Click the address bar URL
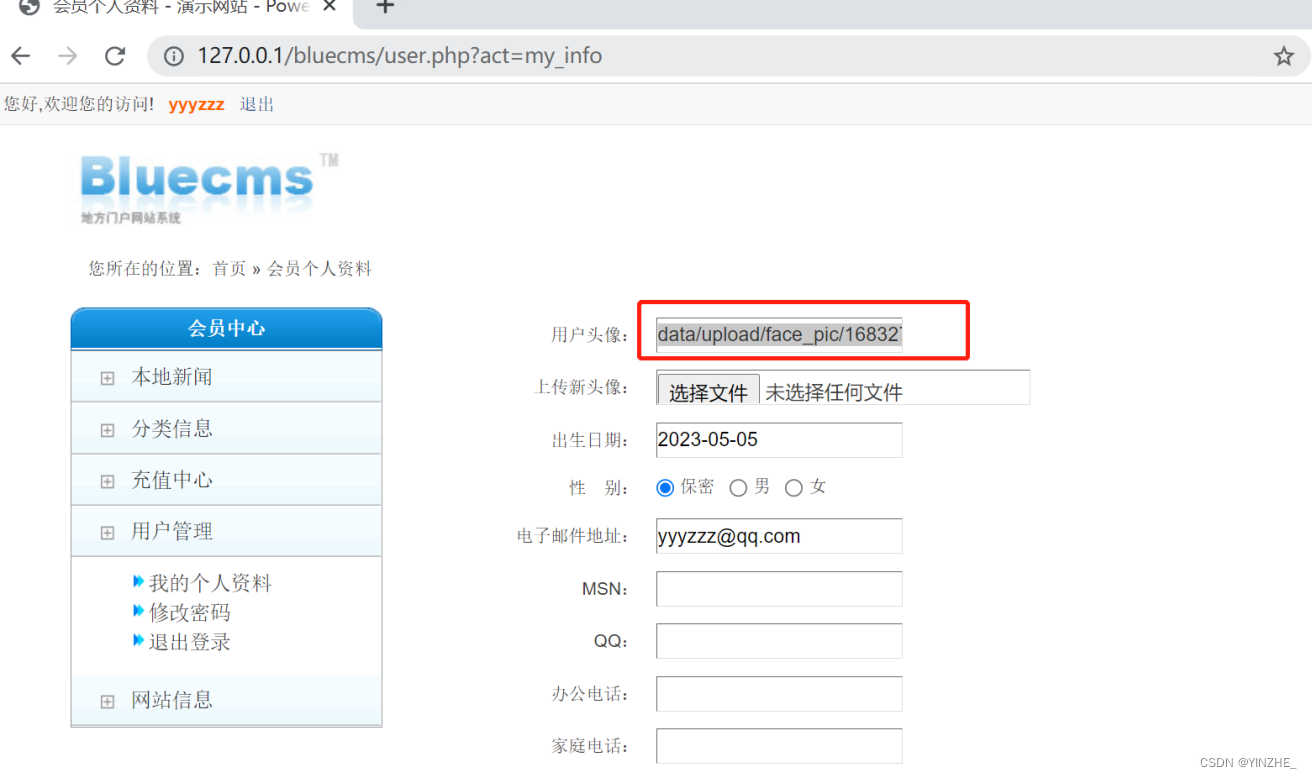Image resolution: width=1312 pixels, height=778 pixels. point(400,56)
